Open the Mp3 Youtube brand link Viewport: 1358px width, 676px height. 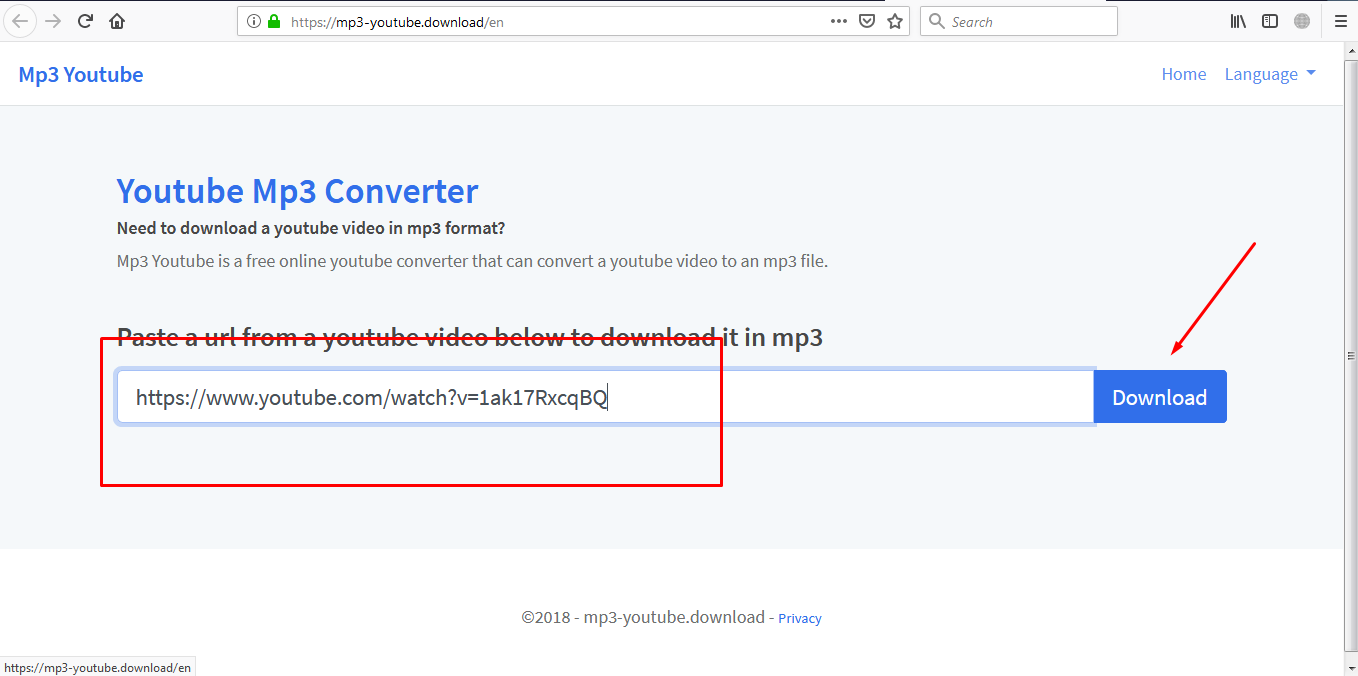point(81,75)
